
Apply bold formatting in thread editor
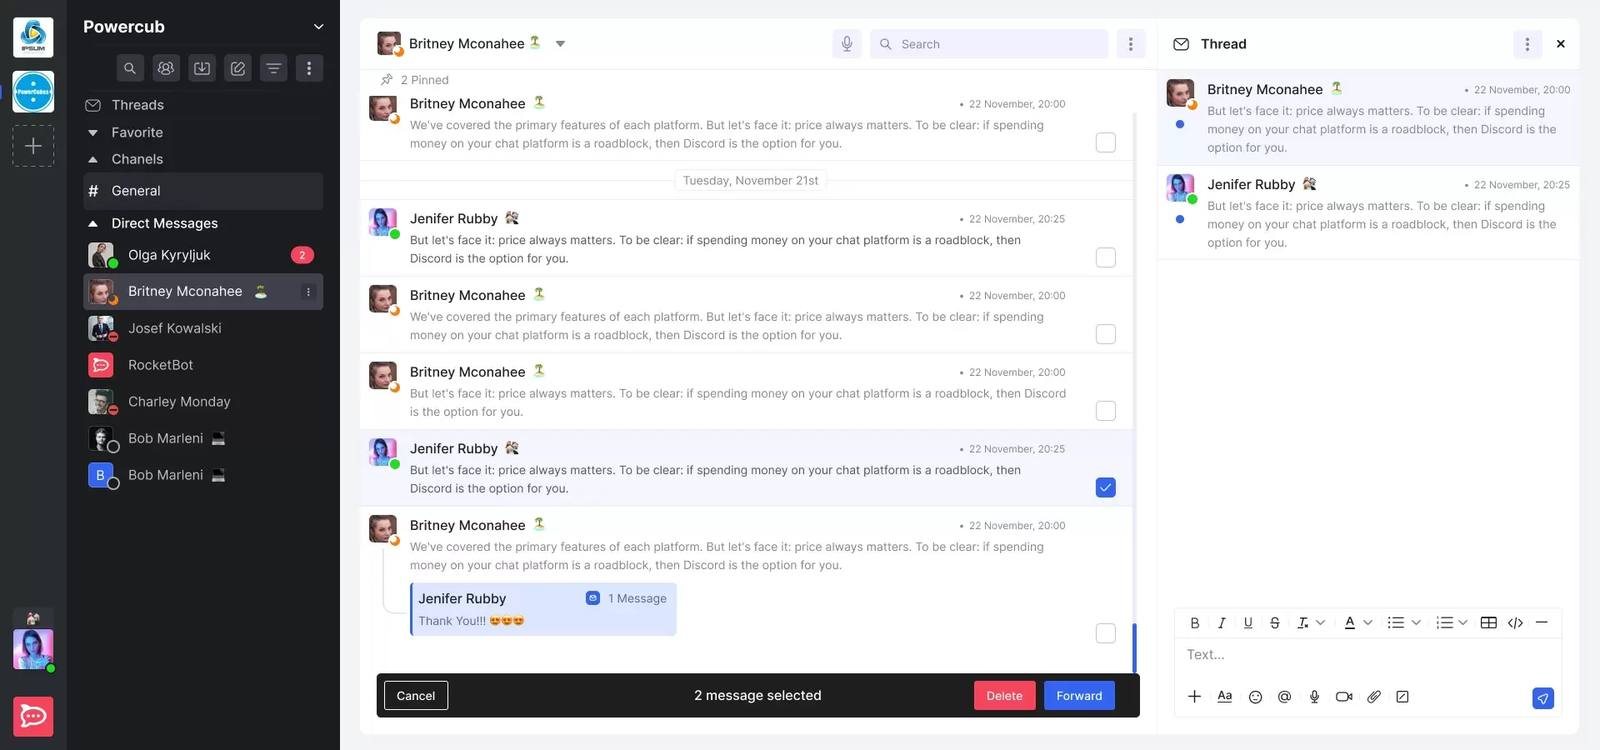tap(1195, 623)
